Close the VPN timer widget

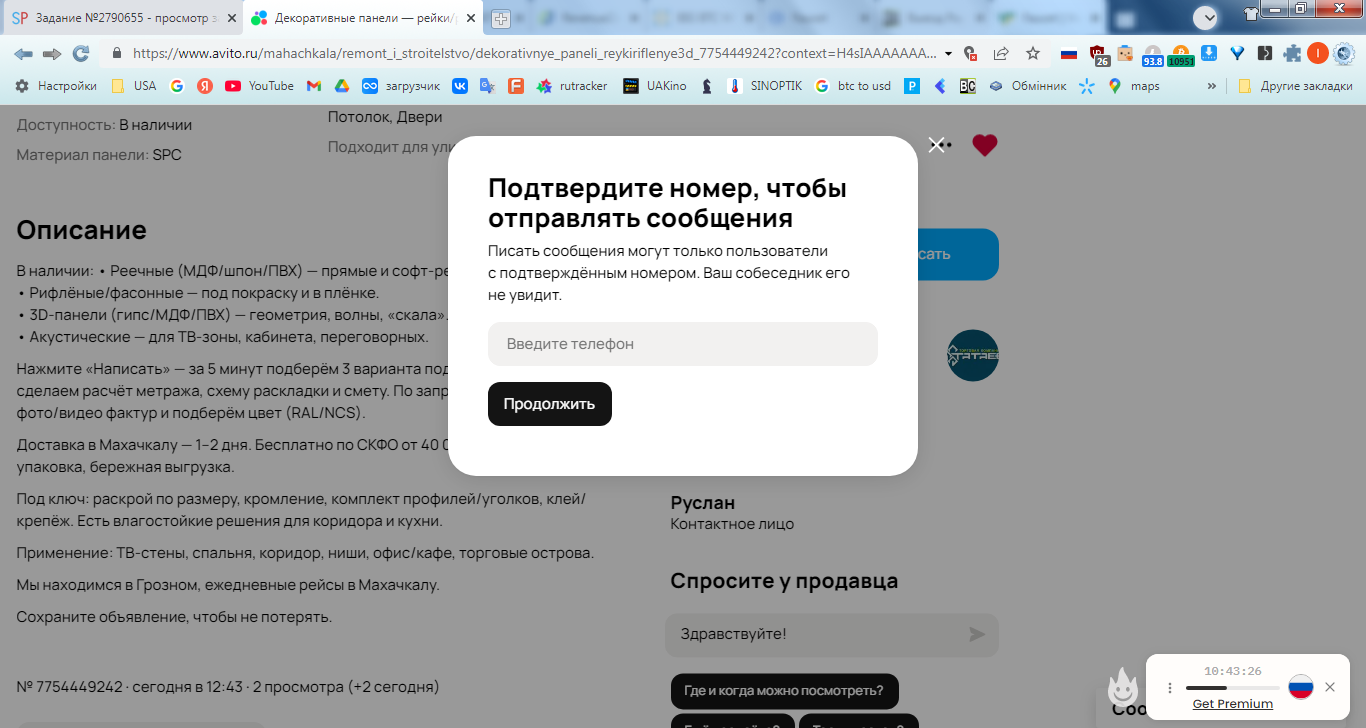[1330, 687]
